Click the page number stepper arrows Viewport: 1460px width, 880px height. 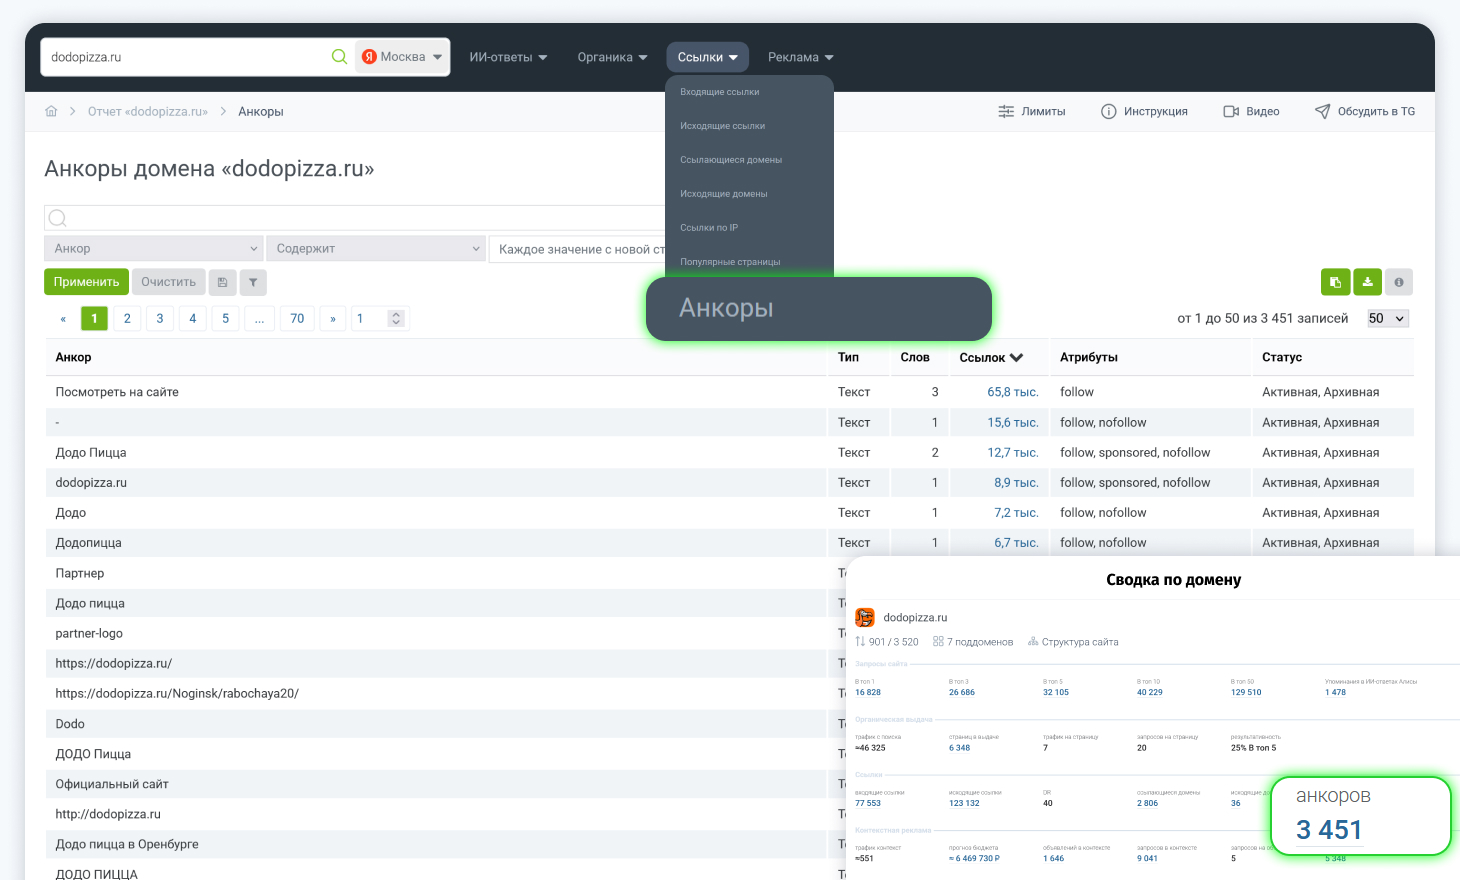[396, 319]
